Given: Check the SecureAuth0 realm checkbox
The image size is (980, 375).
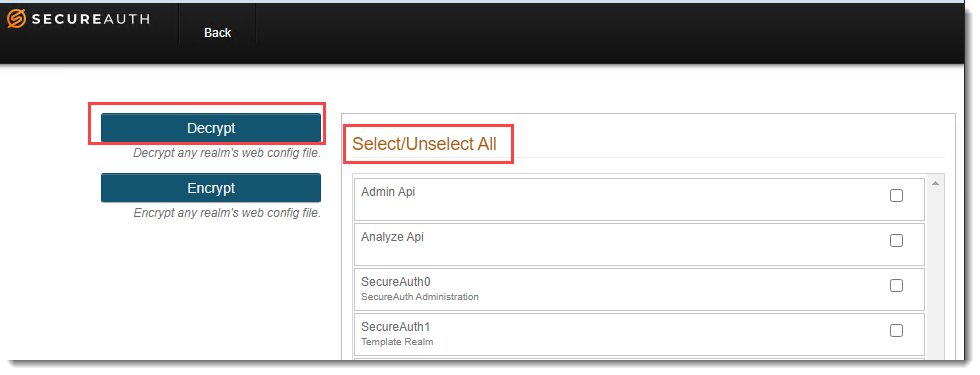Looking at the screenshot, I should pyautogui.click(x=896, y=286).
